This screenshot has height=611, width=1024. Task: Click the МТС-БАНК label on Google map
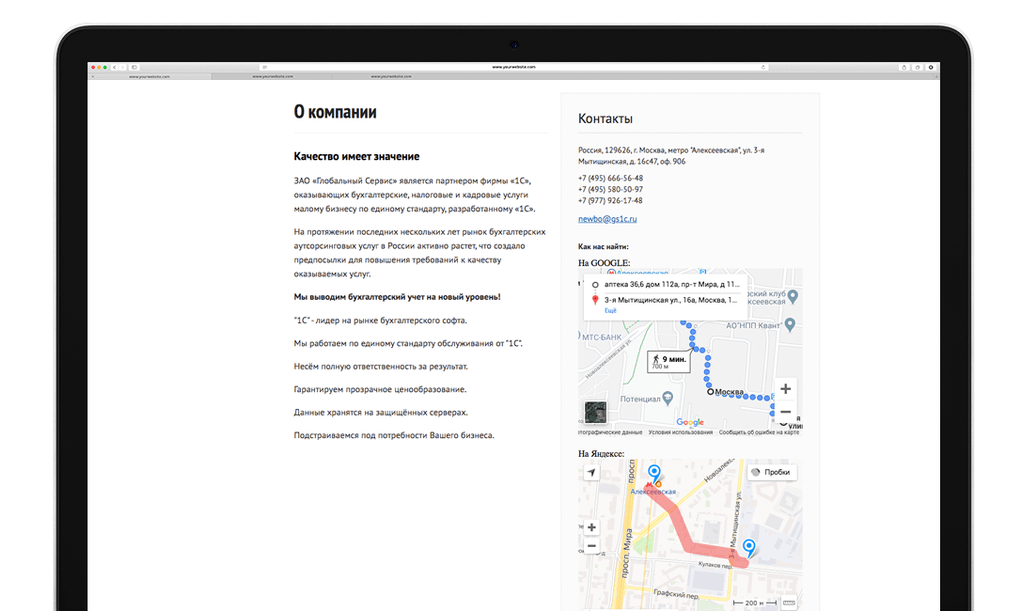[x=601, y=337]
